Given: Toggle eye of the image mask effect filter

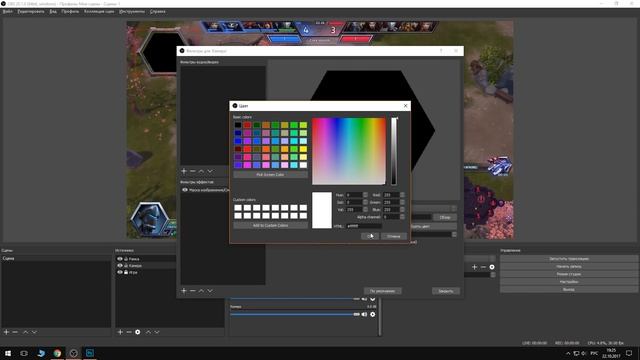Looking at the screenshot, I should (185, 190).
